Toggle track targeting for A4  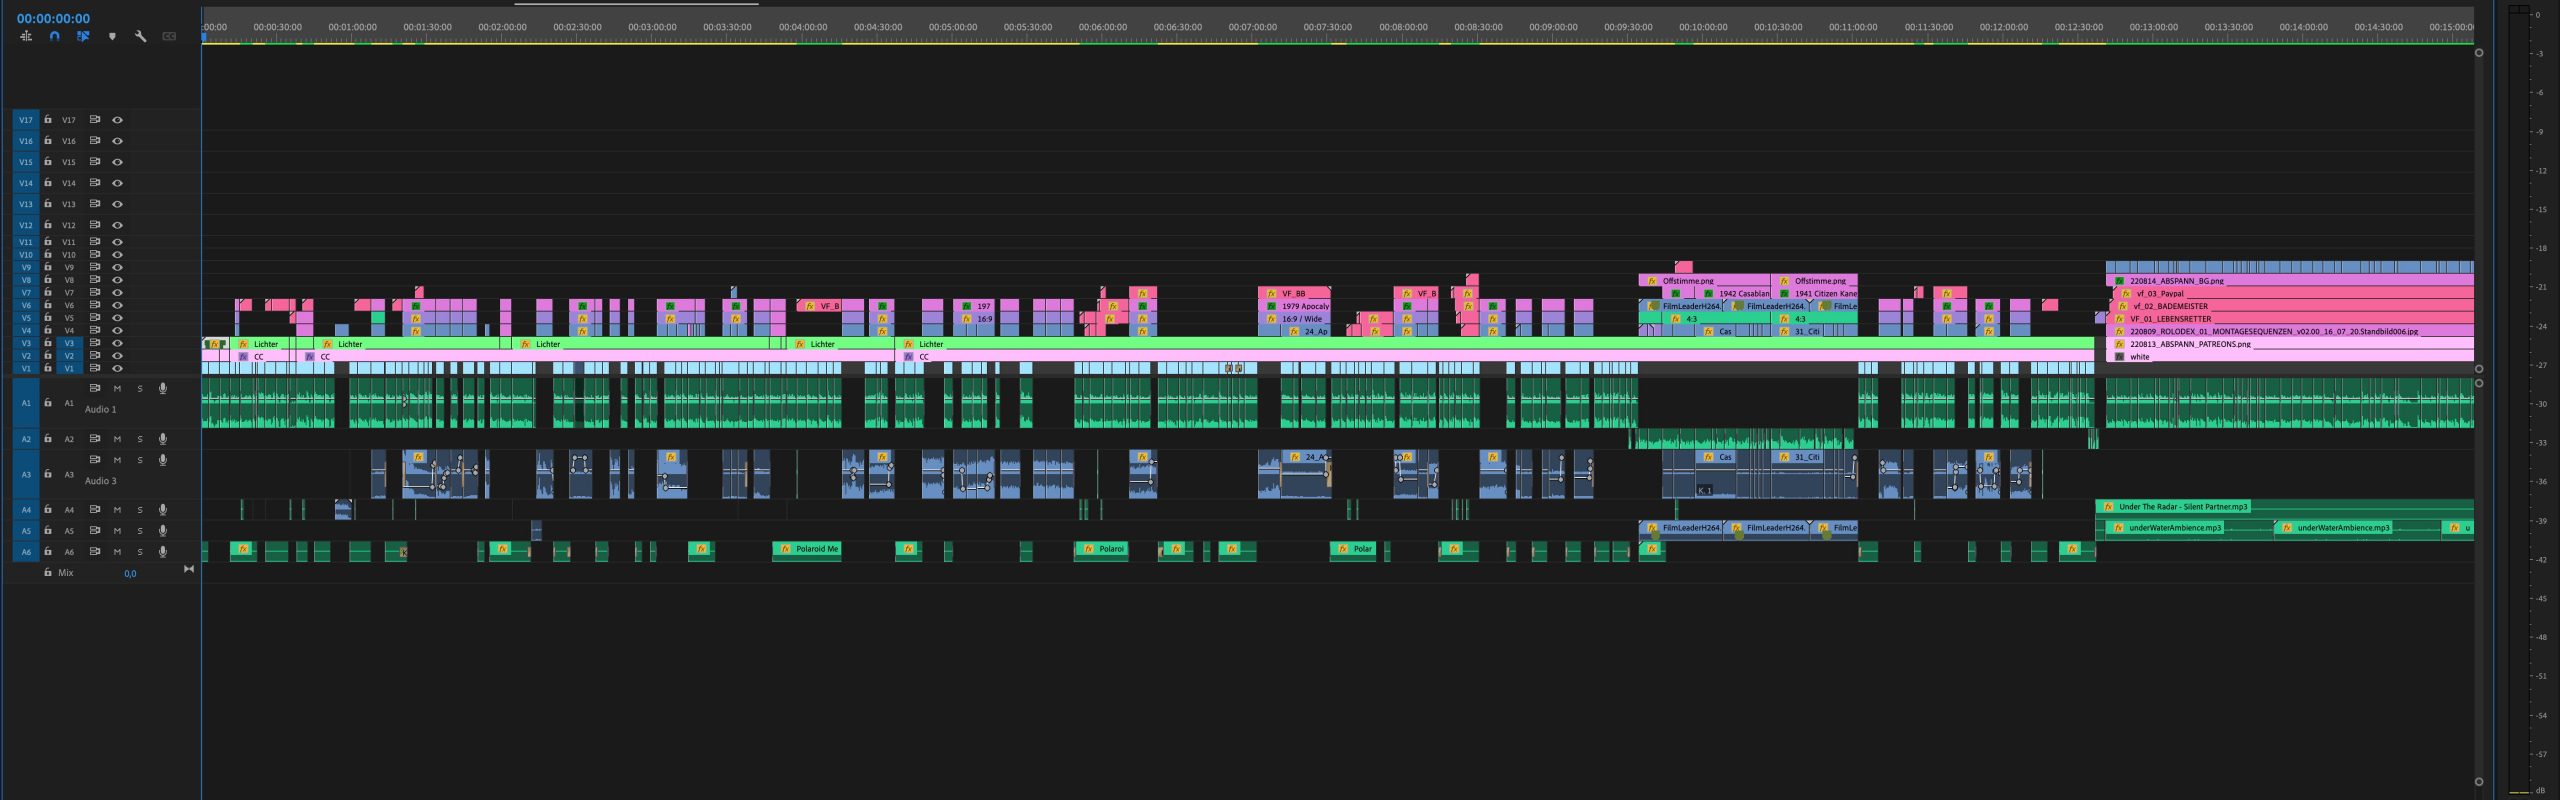(x=69, y=510)
